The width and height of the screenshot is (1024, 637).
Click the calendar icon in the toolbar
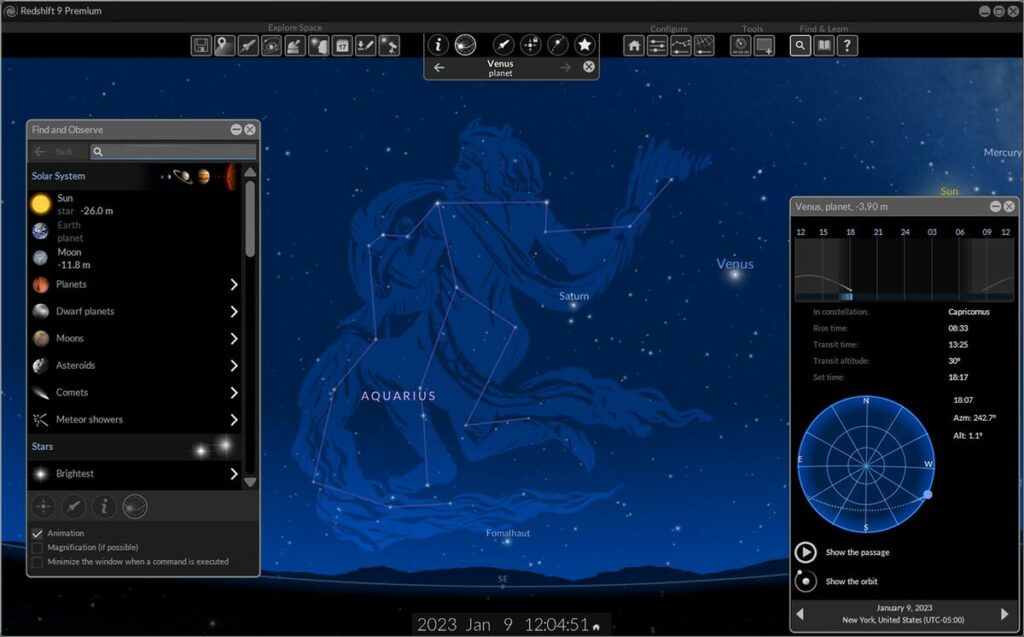(x=341, y=45)
